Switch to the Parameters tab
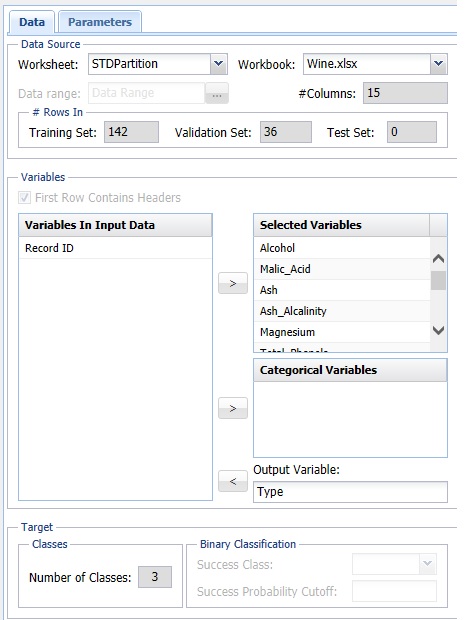Viewport: 465px width, 620px height. [100, 22]
